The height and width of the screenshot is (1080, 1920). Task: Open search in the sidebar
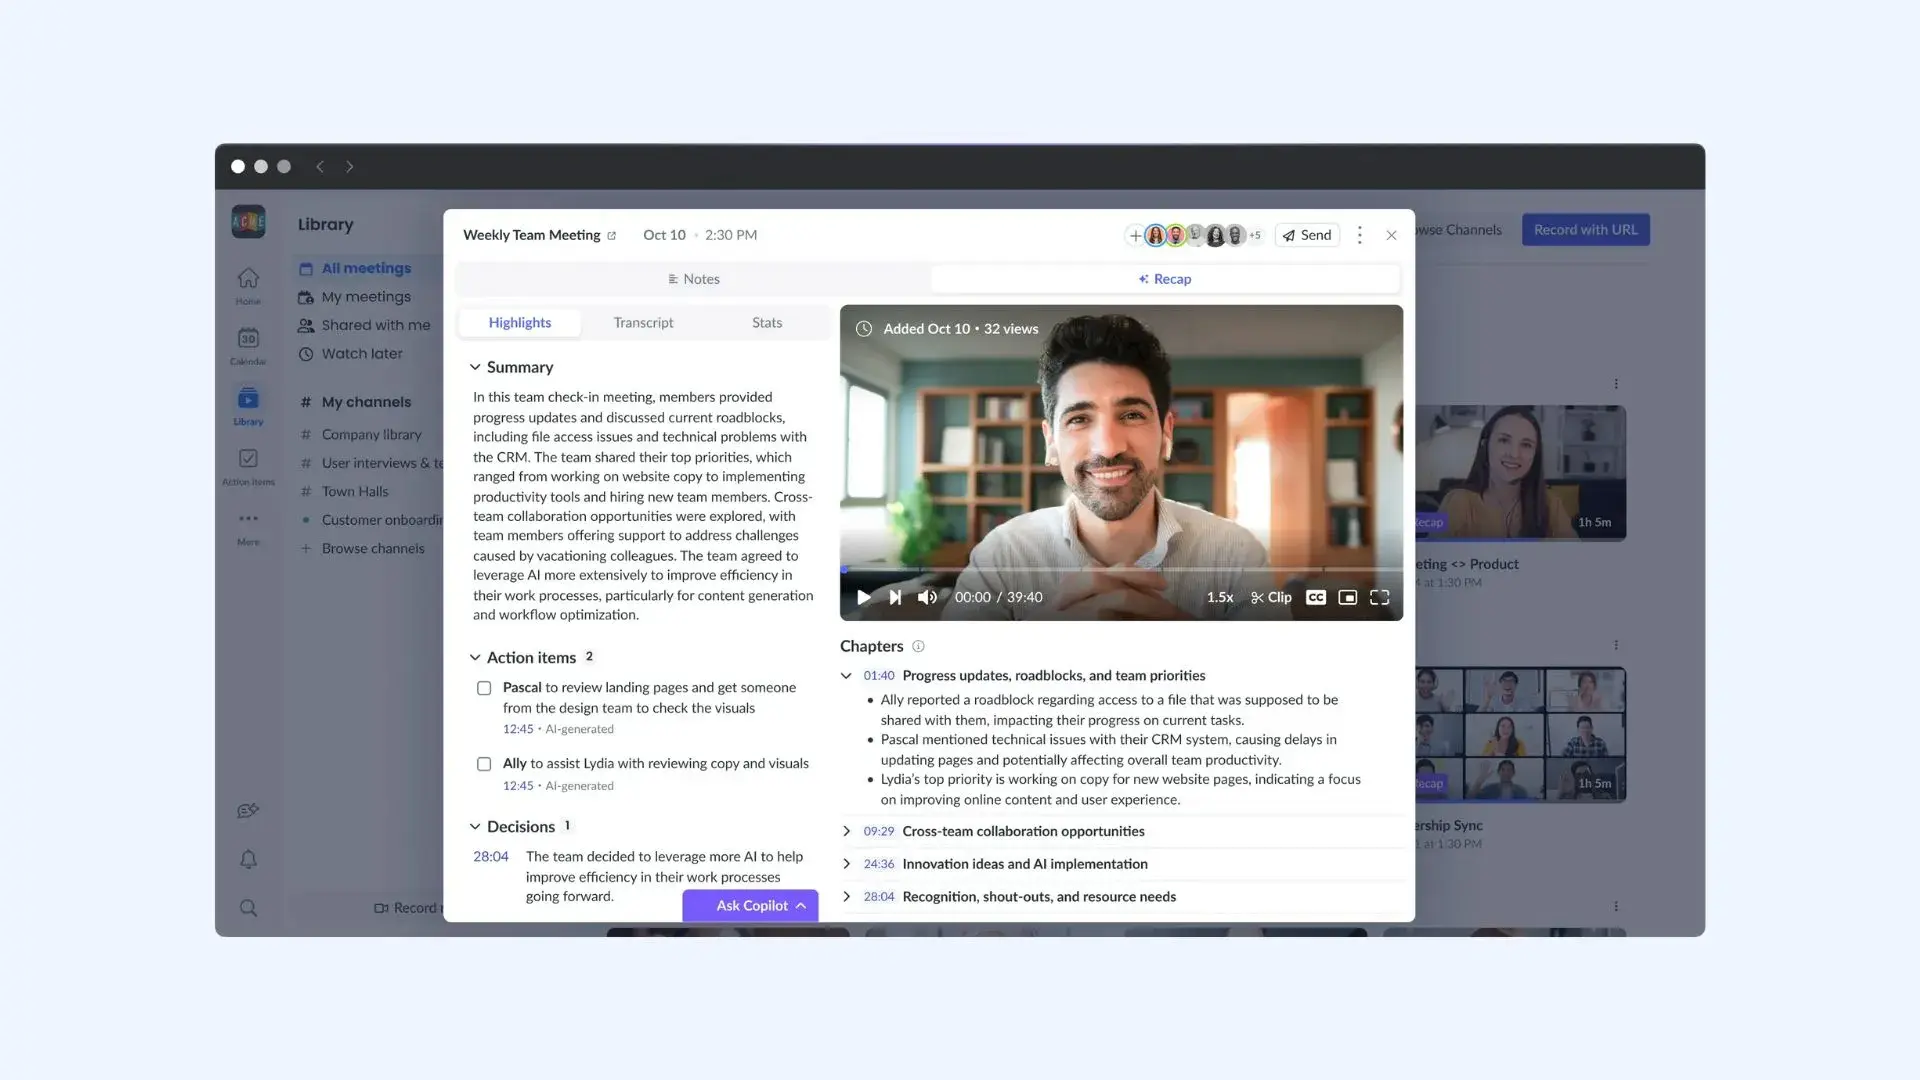pyautogui.click(x=248, y=908)
